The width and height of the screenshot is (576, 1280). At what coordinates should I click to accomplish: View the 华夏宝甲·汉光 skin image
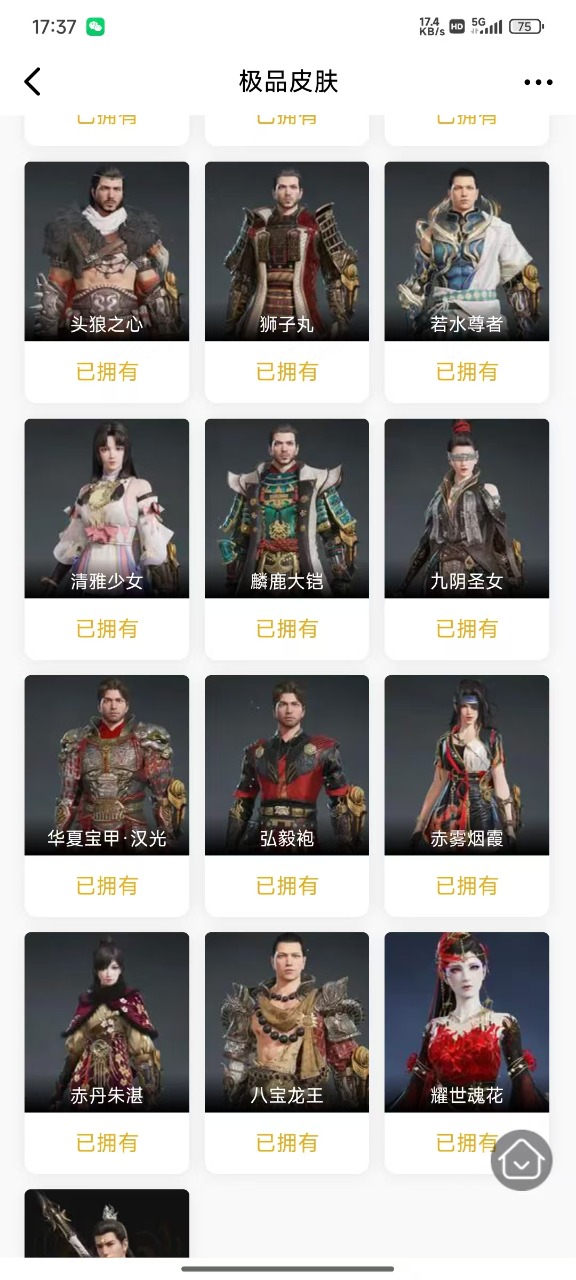[x=107, y=765]
